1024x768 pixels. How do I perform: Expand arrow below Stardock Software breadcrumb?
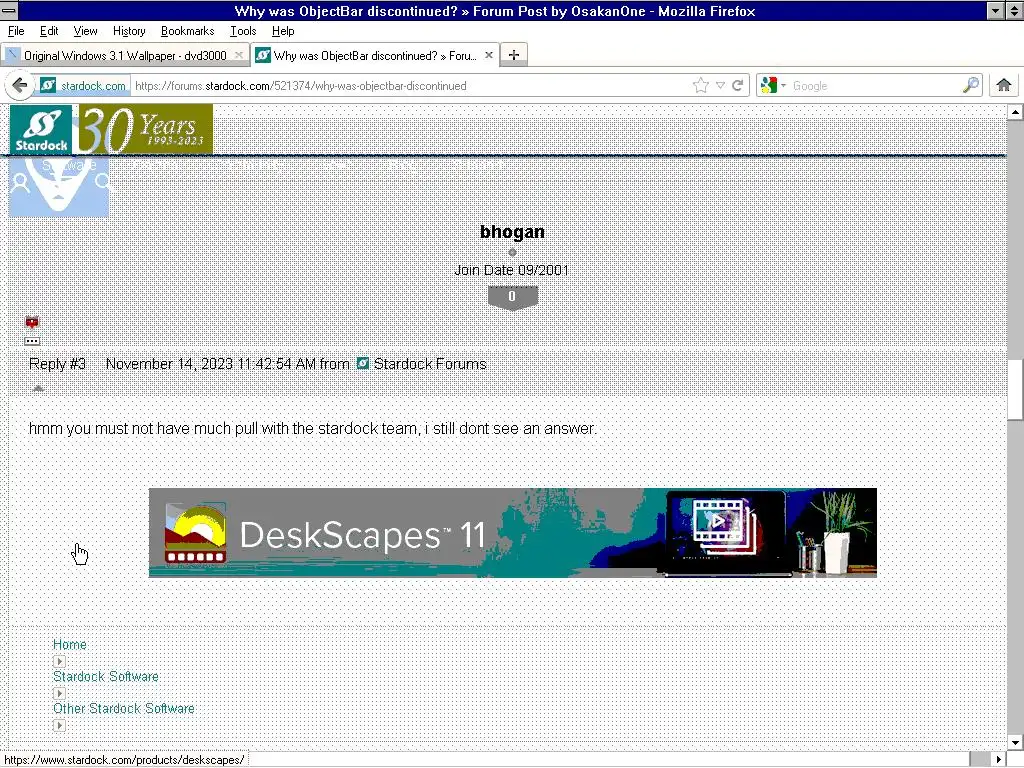[59, 693]
